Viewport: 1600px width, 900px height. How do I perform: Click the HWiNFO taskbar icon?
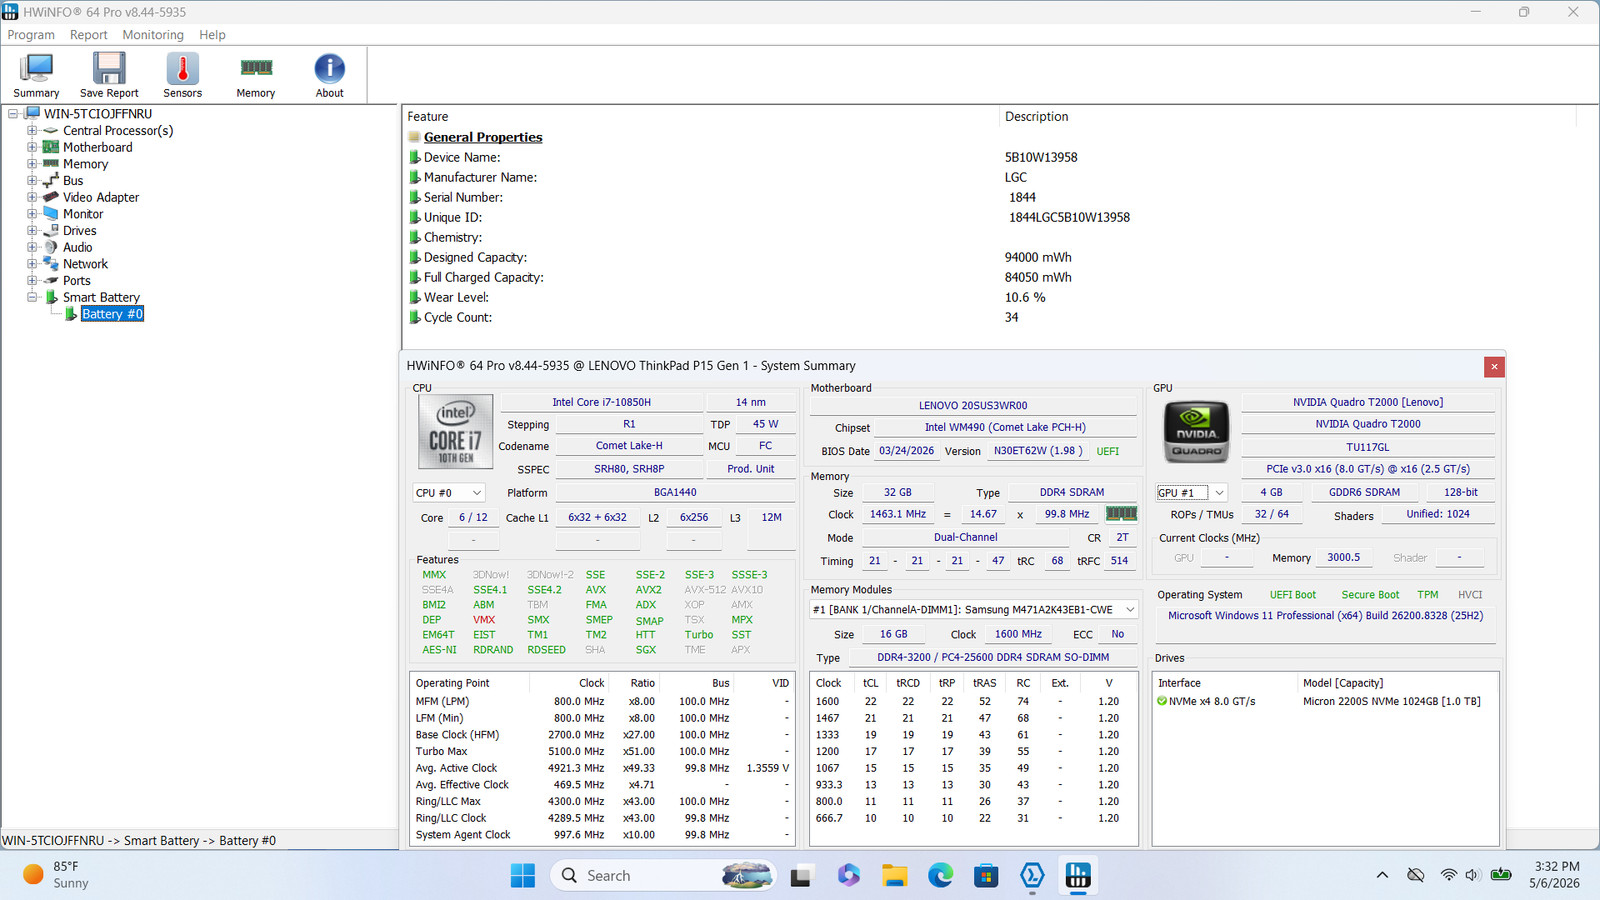click(1078, 876)
